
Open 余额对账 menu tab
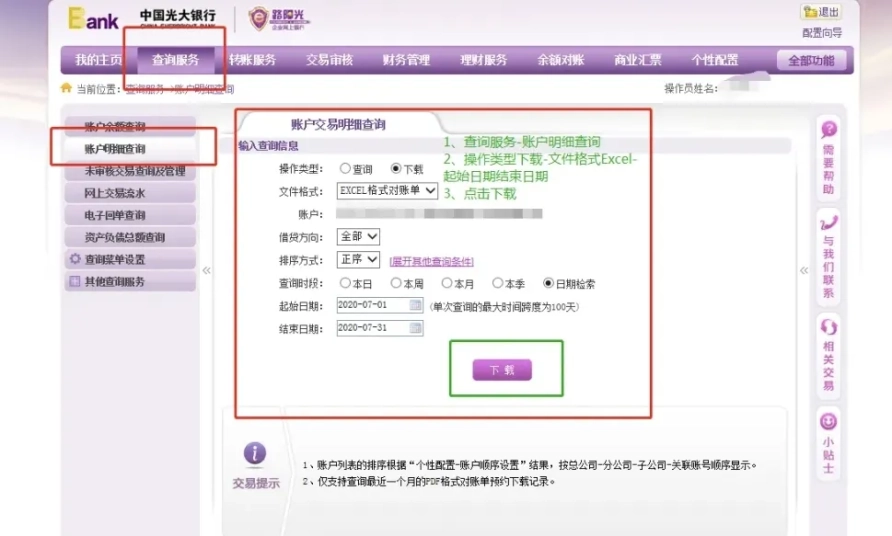(x=561, y=60)
